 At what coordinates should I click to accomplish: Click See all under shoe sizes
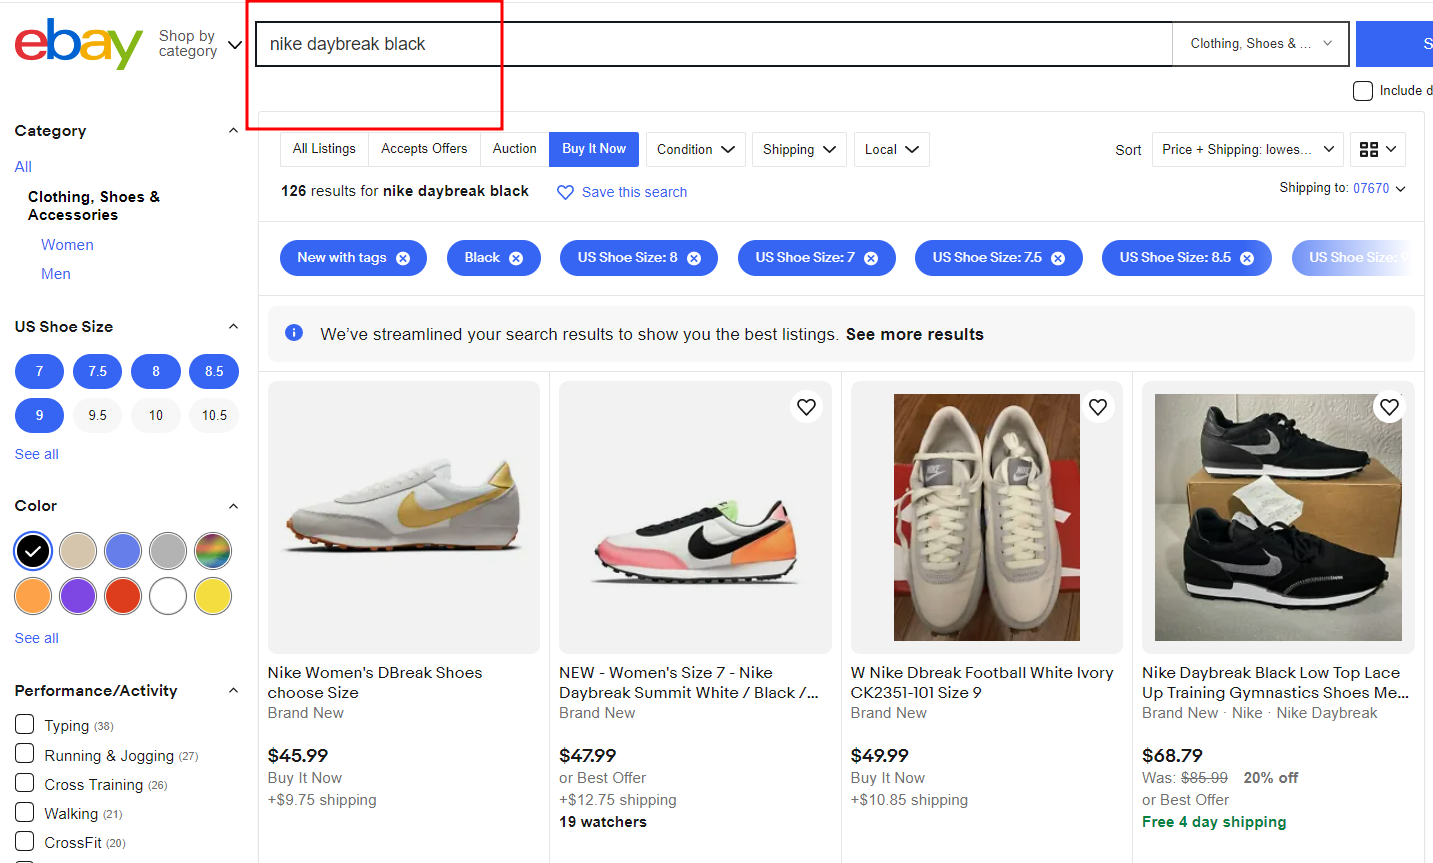(37, 454)
